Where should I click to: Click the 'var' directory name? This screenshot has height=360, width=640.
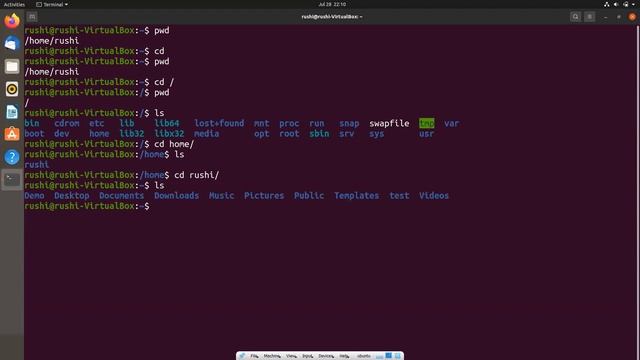point(452,123)
